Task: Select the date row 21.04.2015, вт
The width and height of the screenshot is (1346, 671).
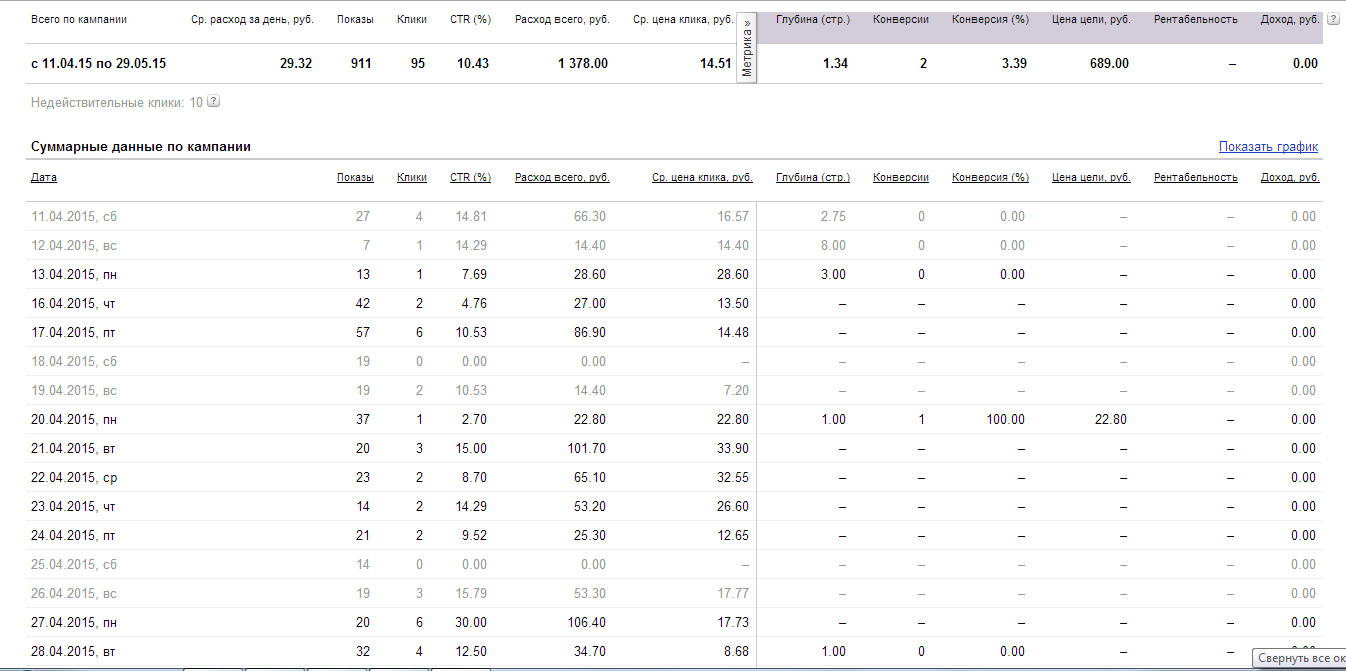Action: [x=74, y=449]
